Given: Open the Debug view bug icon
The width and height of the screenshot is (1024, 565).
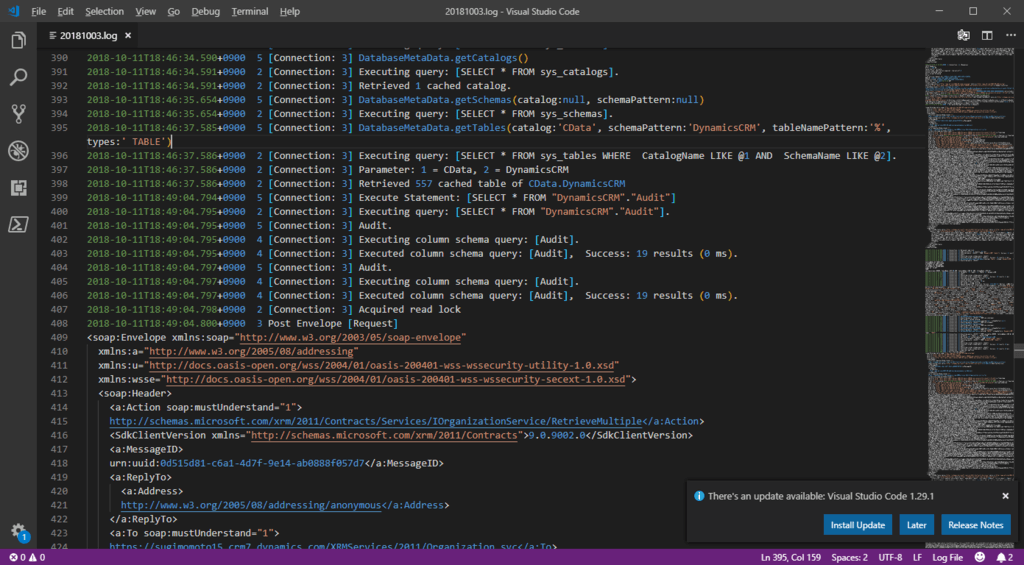Looking at the screenshot, I should click(x=18, y=151).
